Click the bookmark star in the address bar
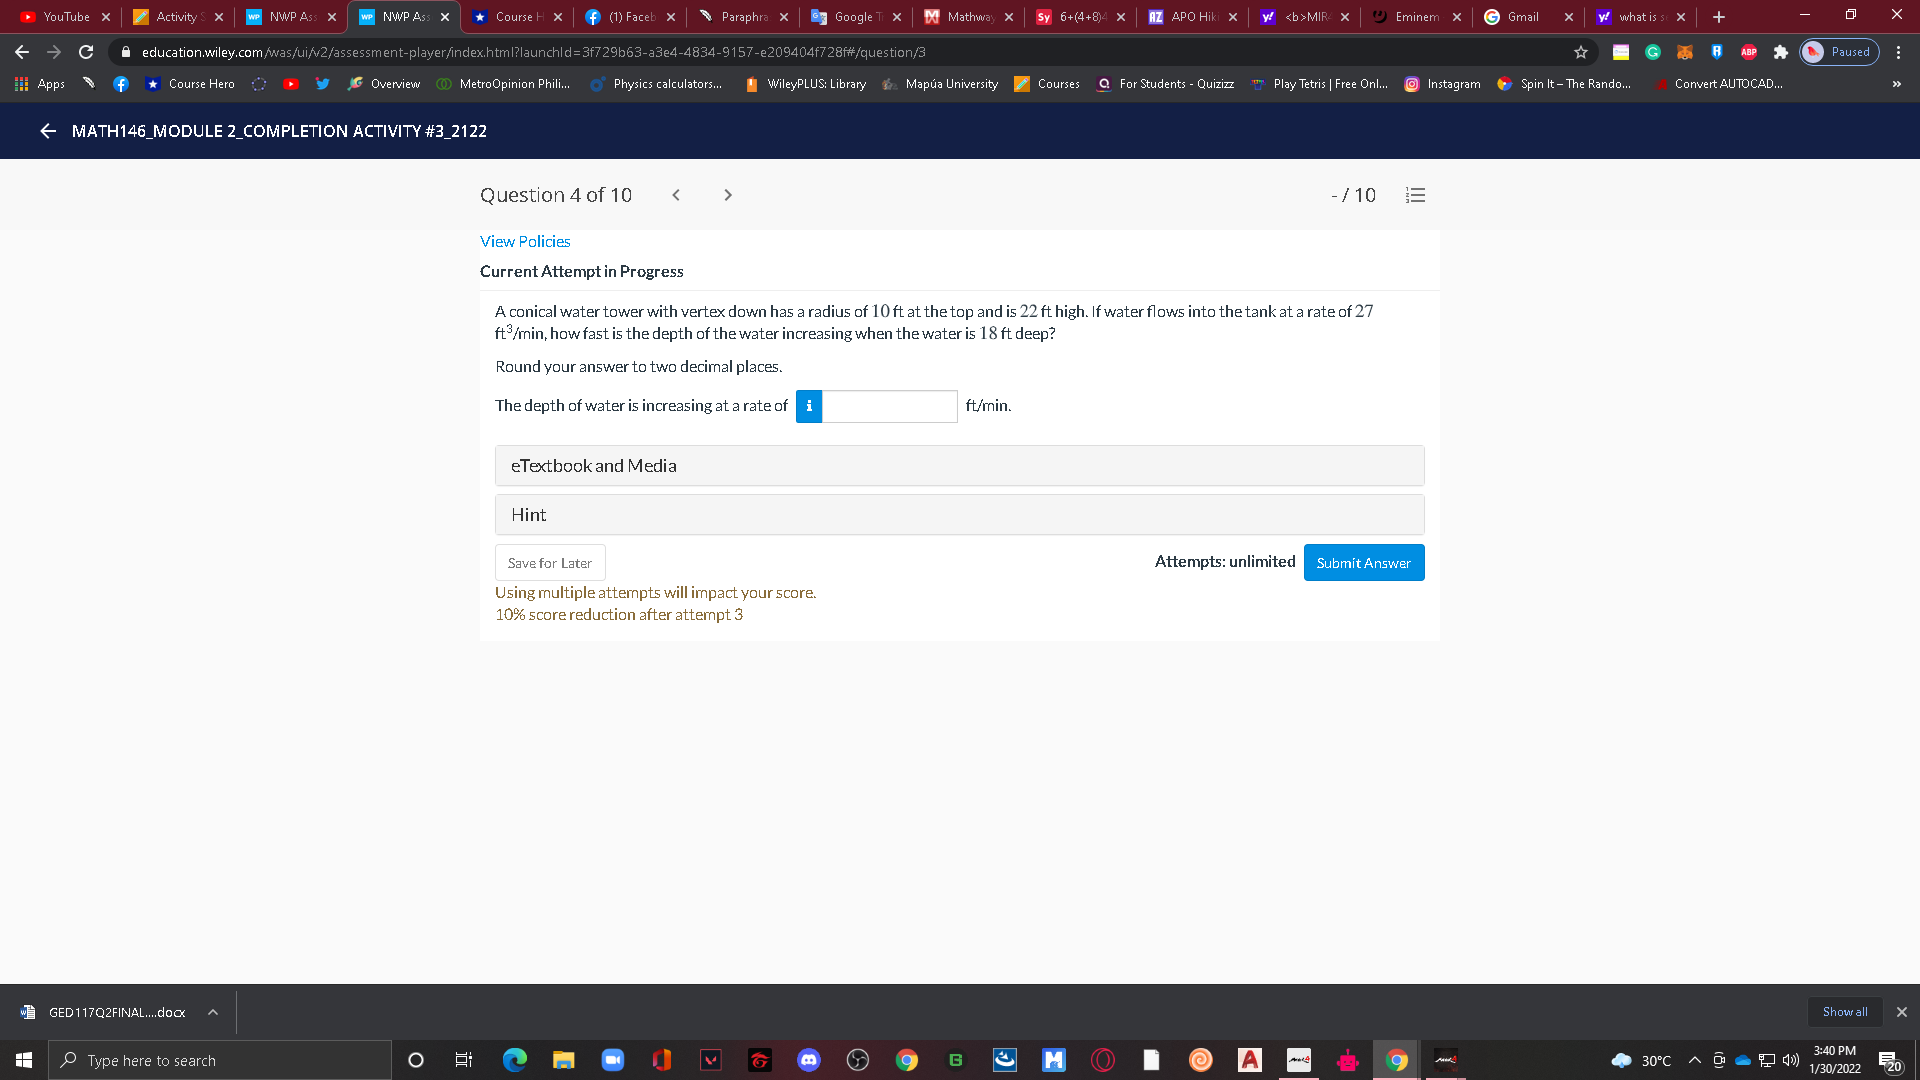Viewport: 1920px width, 1080px height. coord(1578,52)
